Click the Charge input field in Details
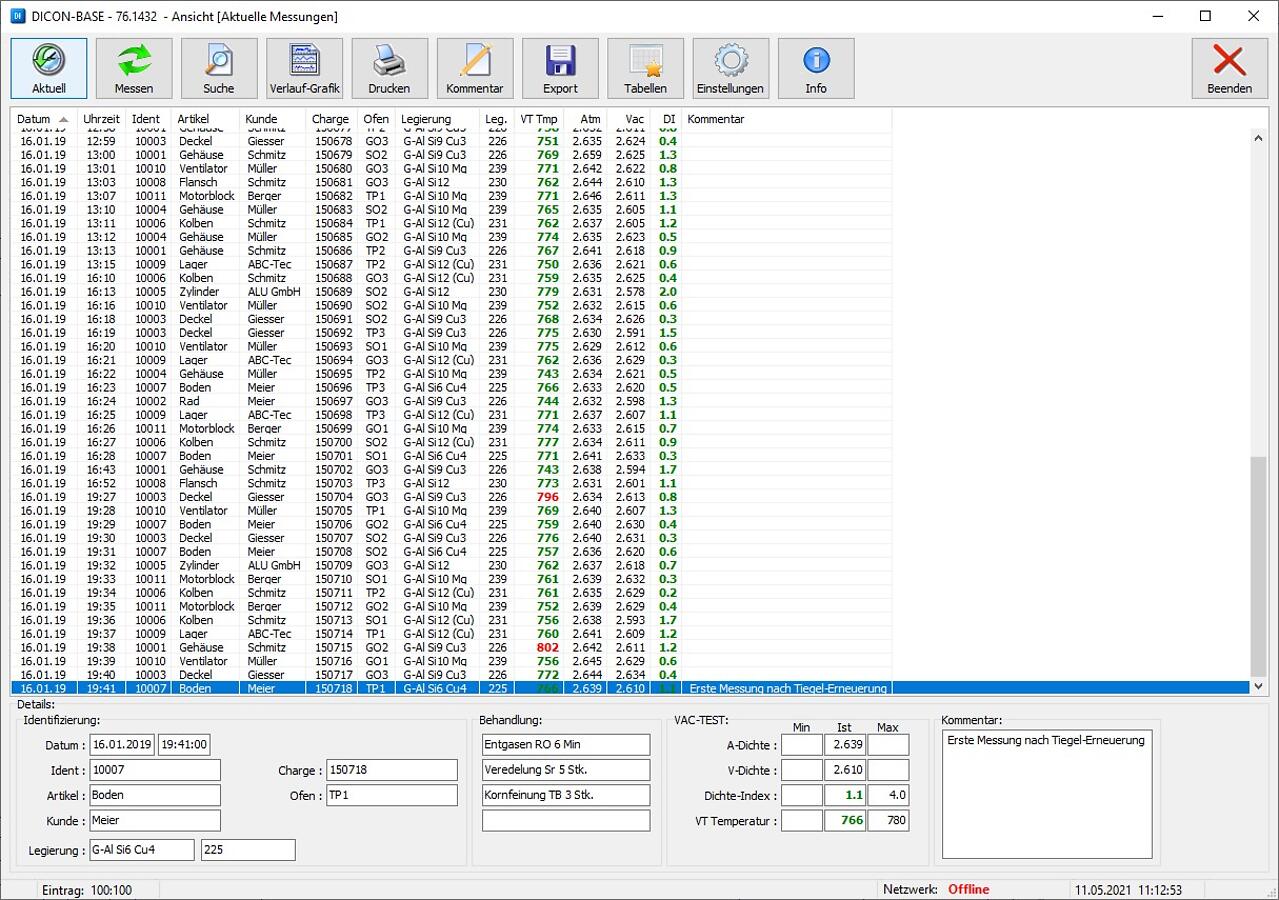This screenshot has height=900, width=1279. point(391,770)
